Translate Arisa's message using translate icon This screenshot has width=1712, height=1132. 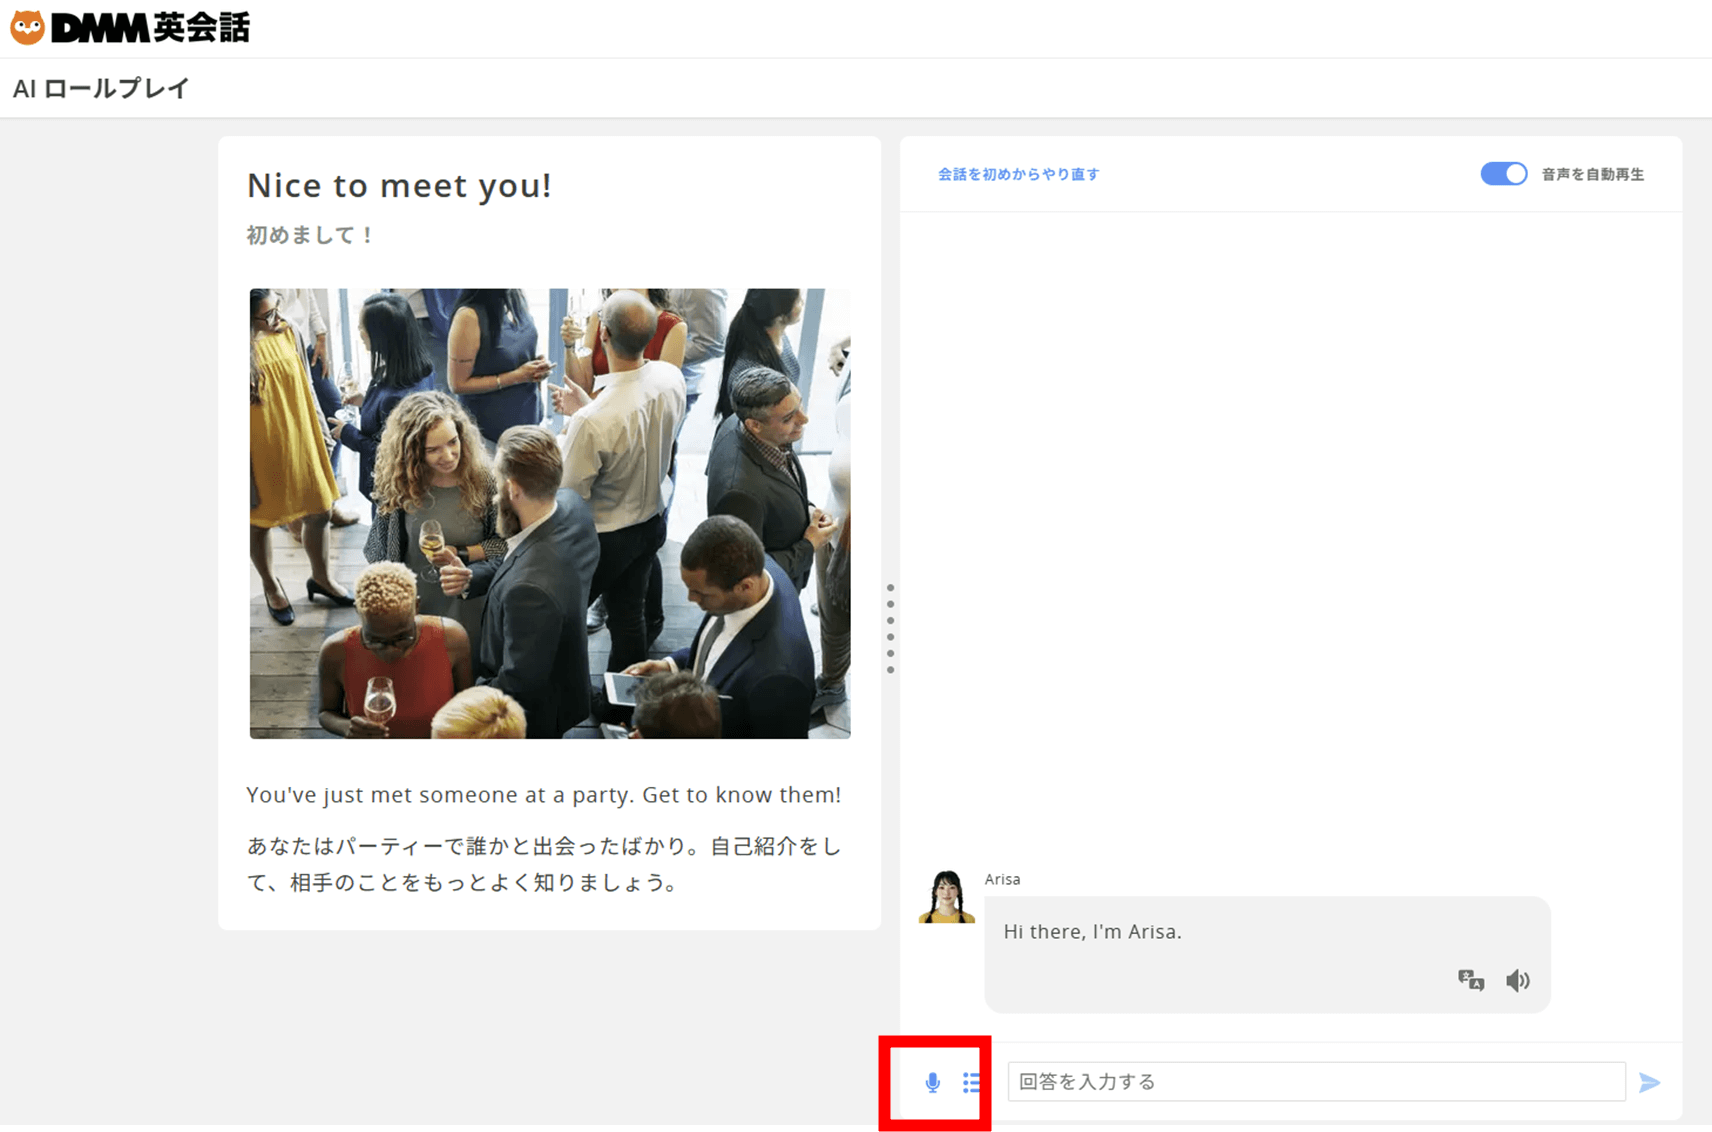click(1470, 980)
